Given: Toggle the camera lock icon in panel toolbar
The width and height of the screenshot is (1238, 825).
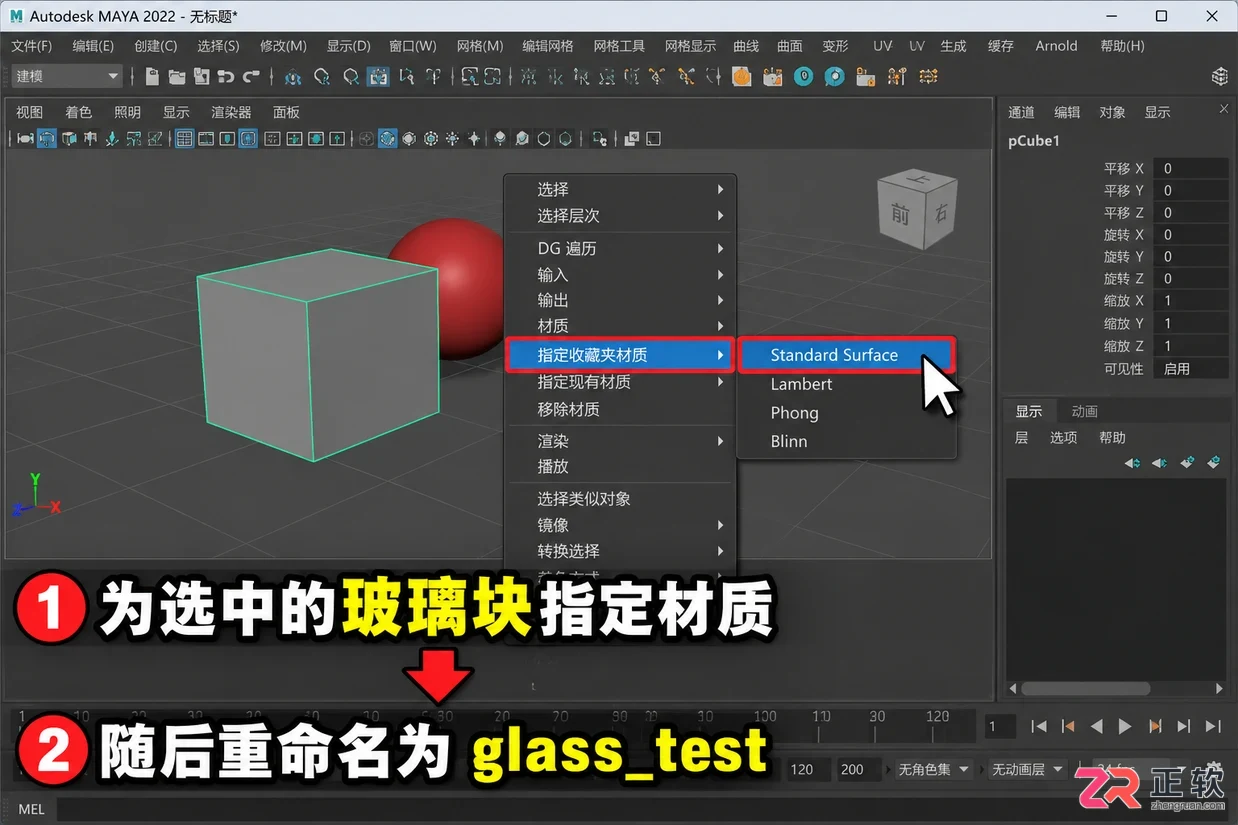Looking at the screenshot, I should [x=46, y=139].
